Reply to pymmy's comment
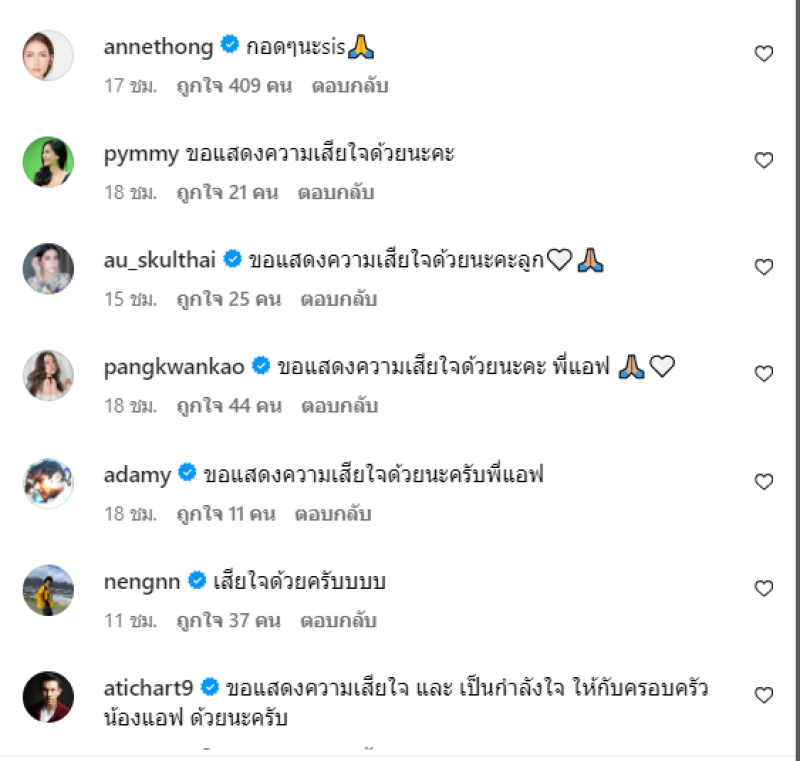 (x=336, y=192)
